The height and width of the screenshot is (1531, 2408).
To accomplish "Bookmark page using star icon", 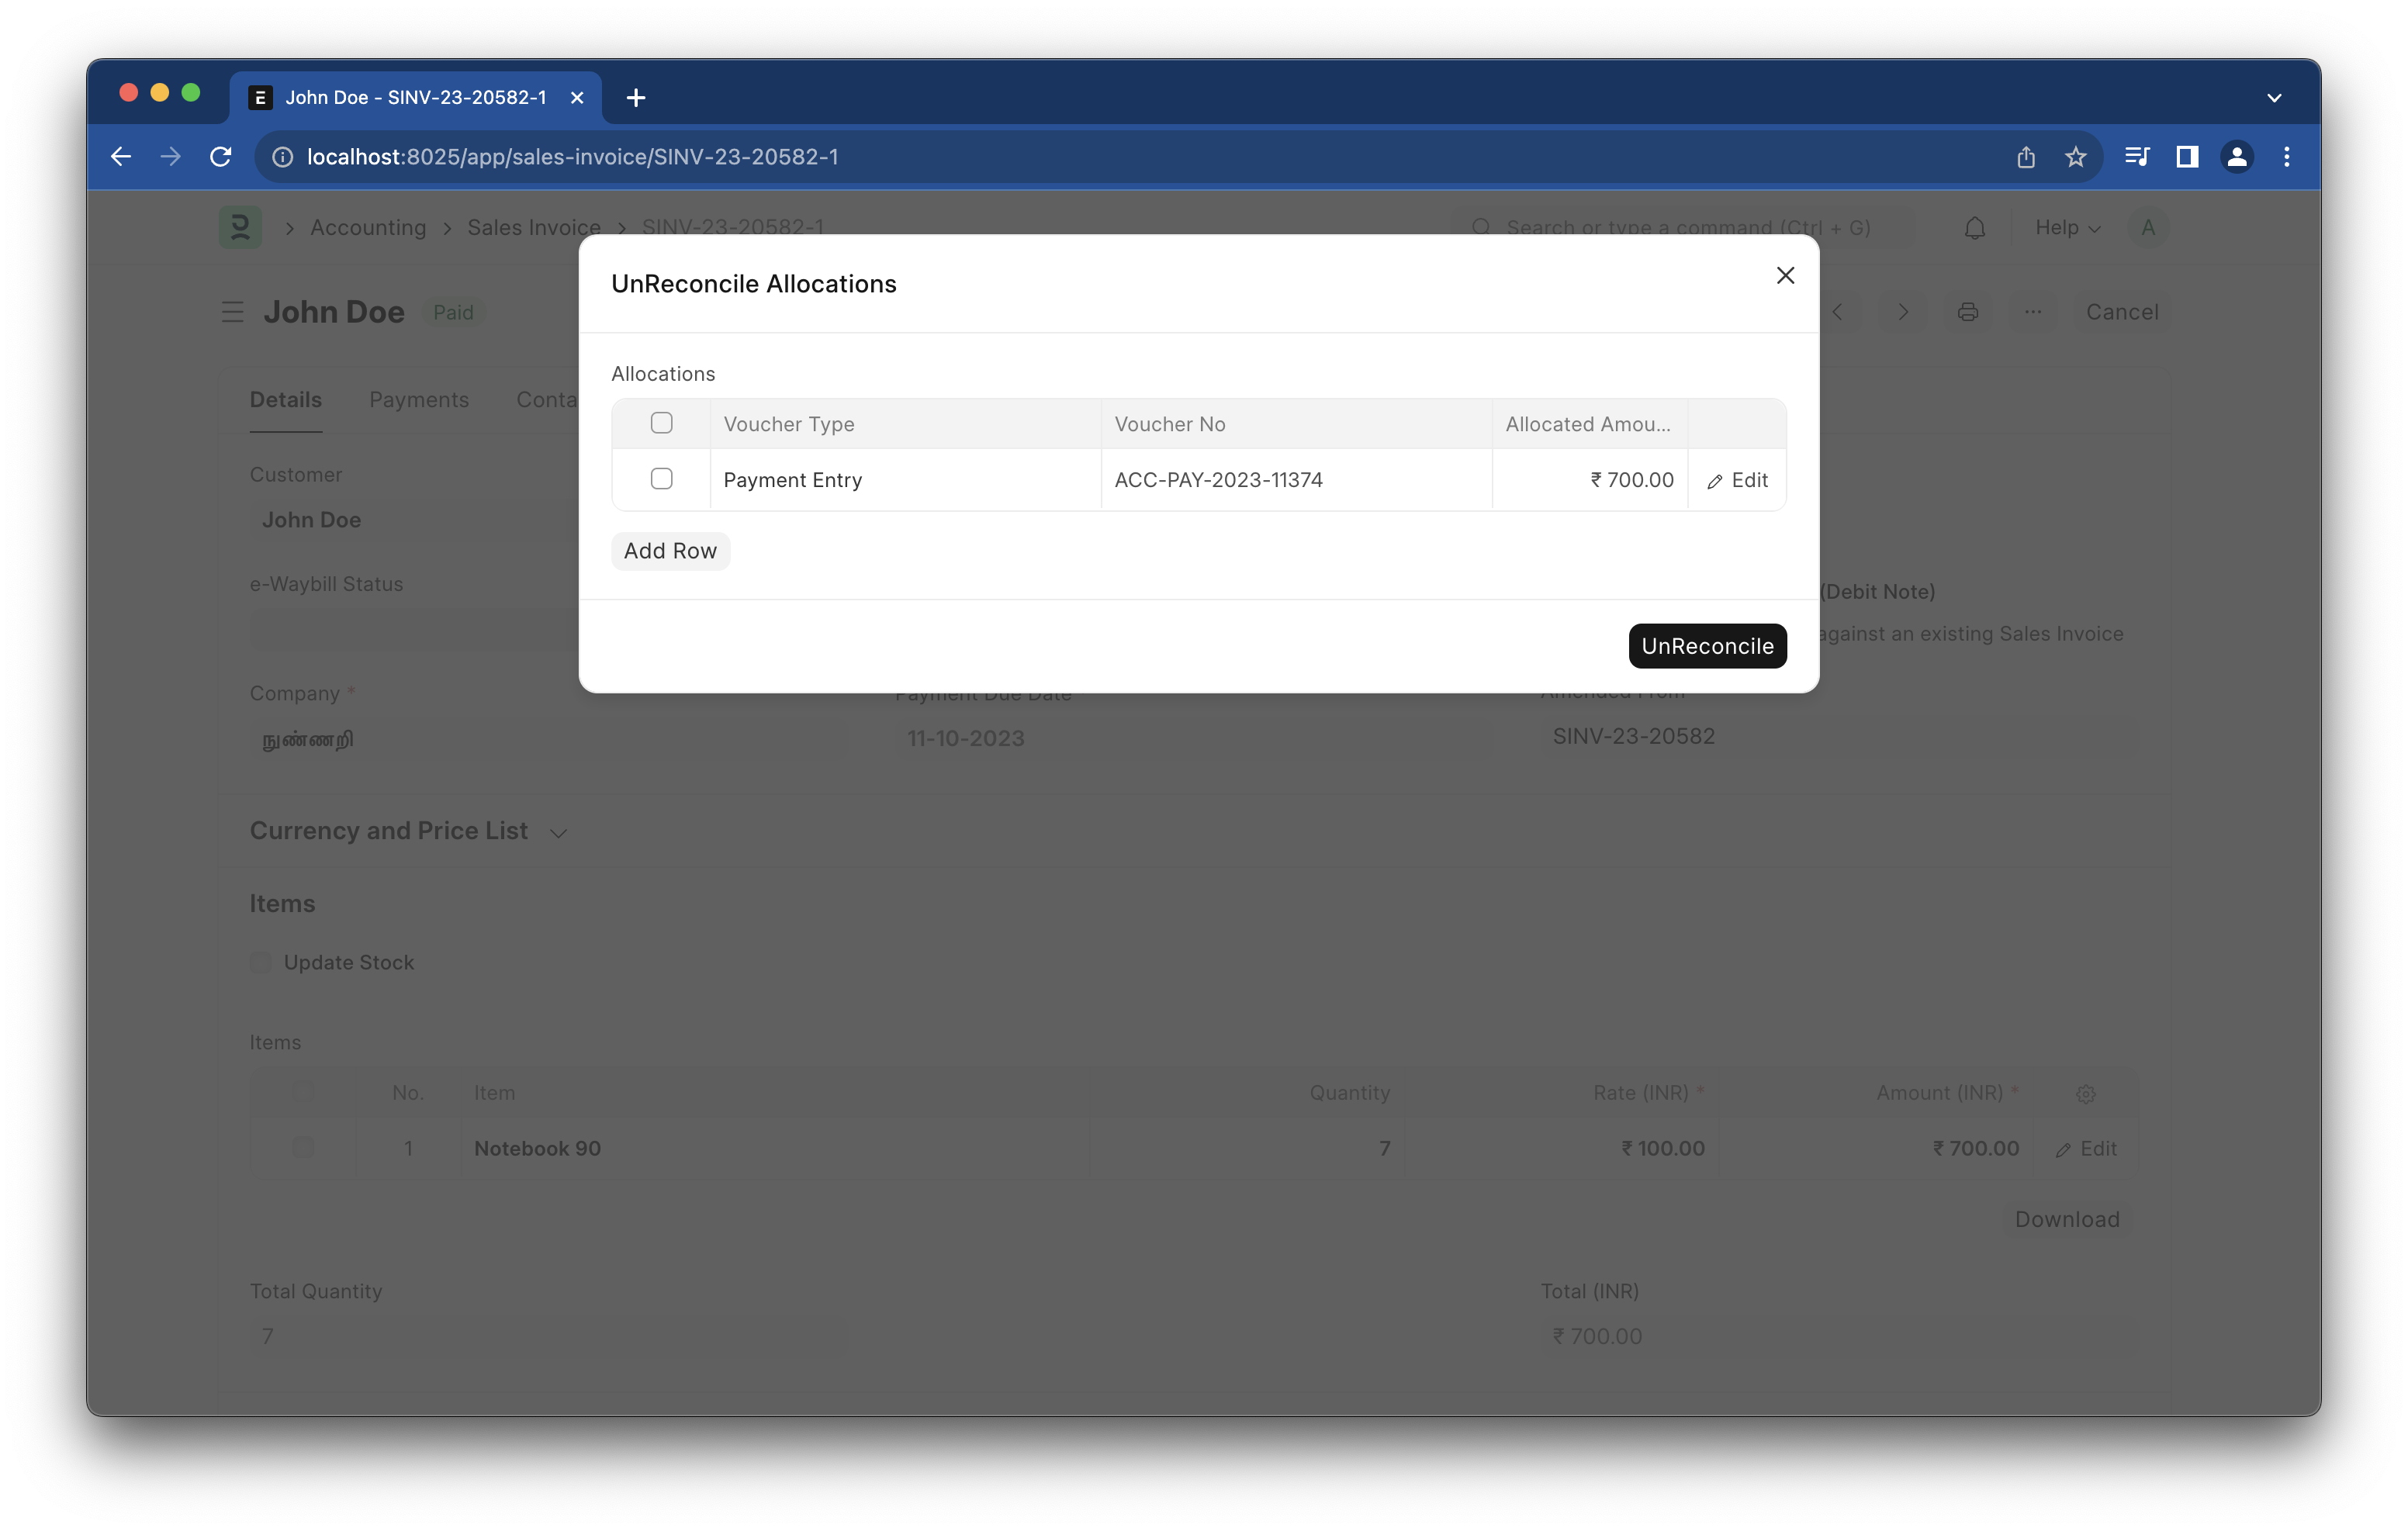I will pyautogui.click(x=2075, y=157).
